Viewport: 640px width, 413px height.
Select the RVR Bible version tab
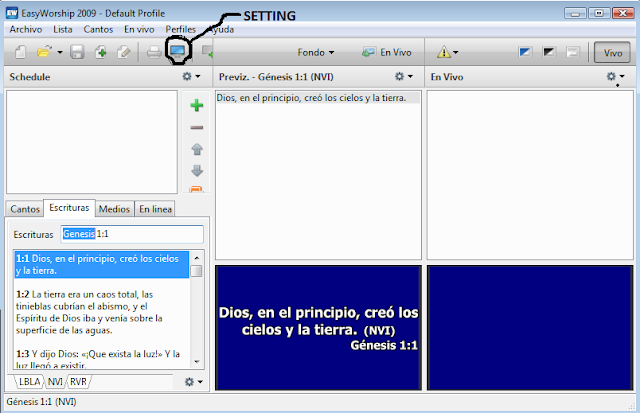(x=78, y=382)
